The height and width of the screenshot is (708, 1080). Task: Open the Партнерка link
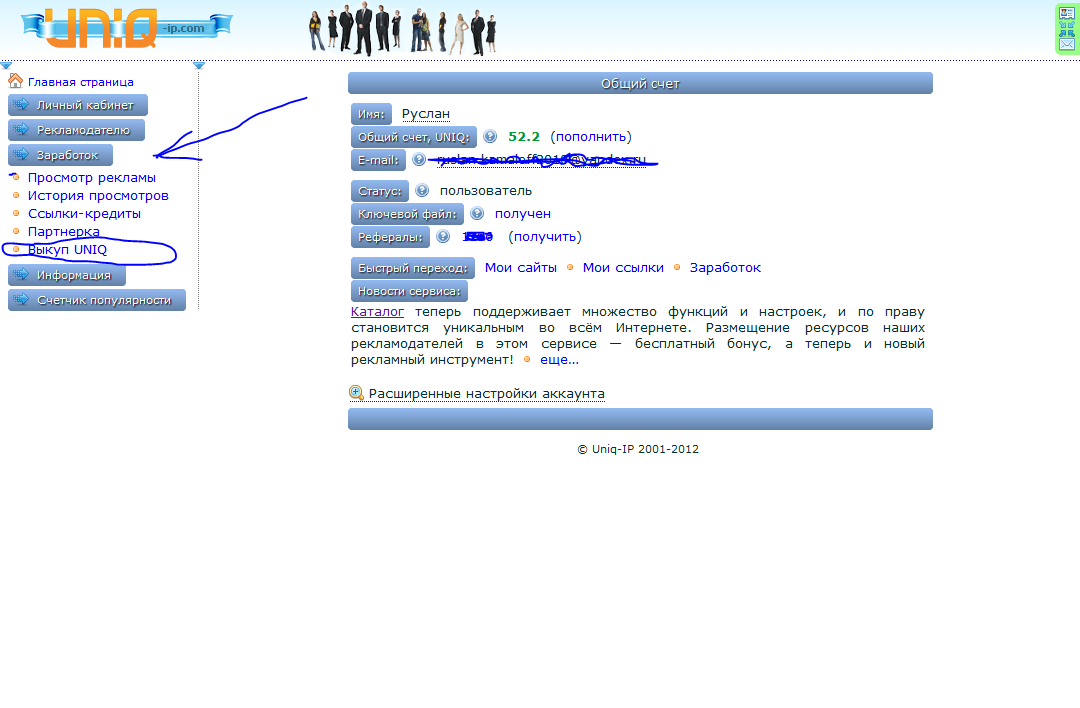coord(63,231)
